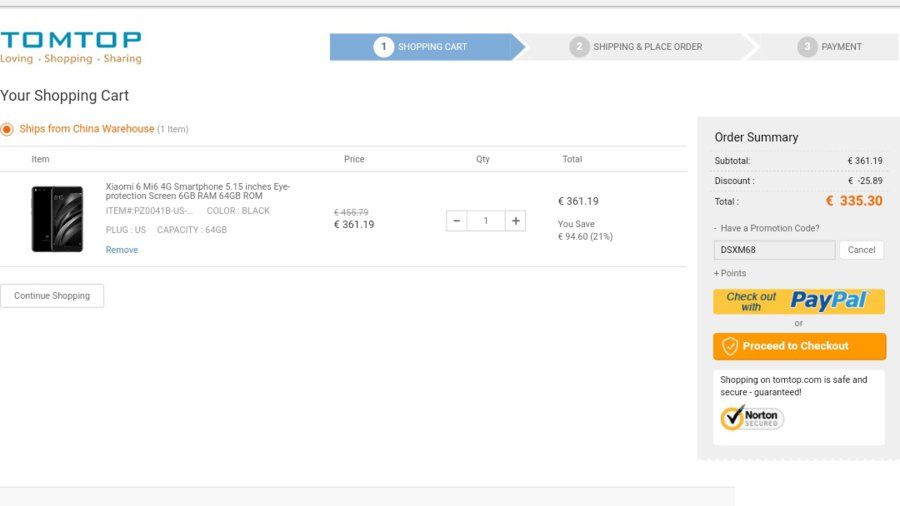Expand the Have a Promotion Code section
This screenshot has width=900, height=506.
[767, 228]
